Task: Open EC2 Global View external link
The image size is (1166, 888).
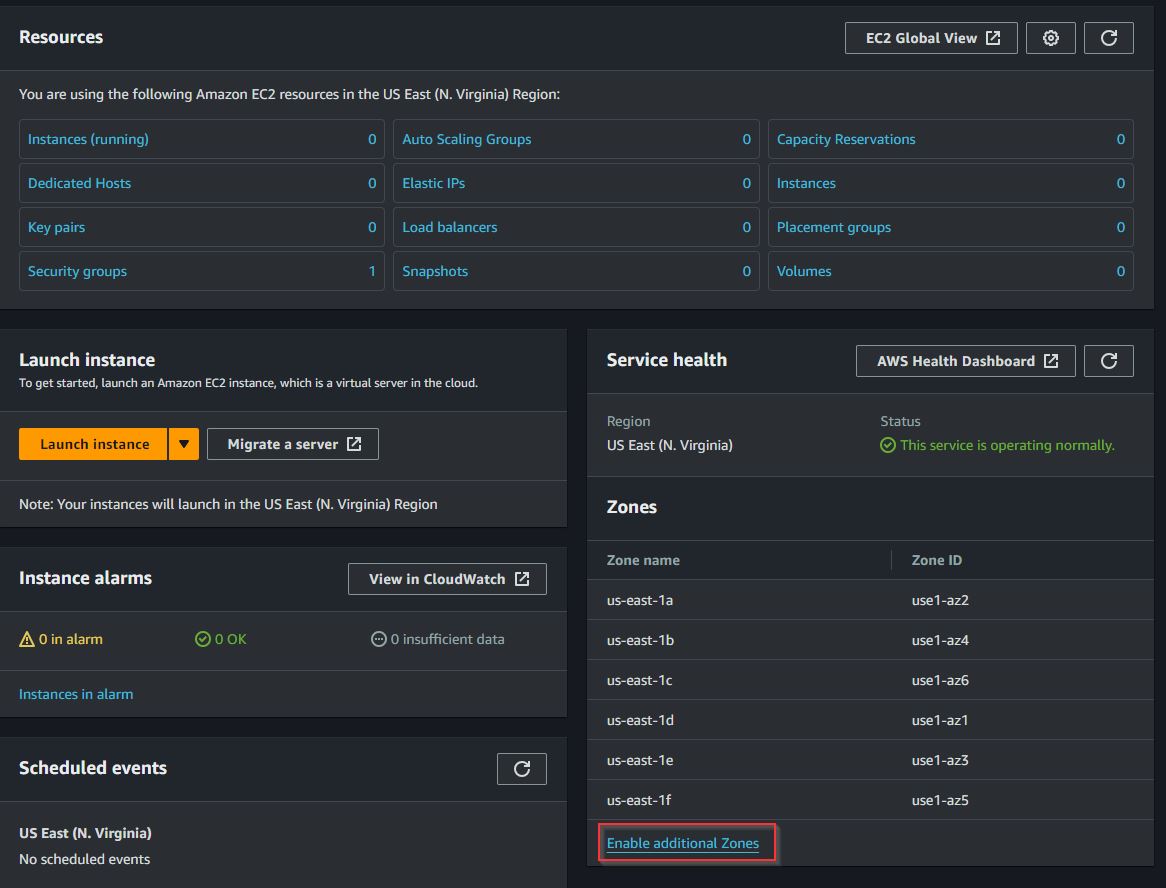Action: point(931,38)
